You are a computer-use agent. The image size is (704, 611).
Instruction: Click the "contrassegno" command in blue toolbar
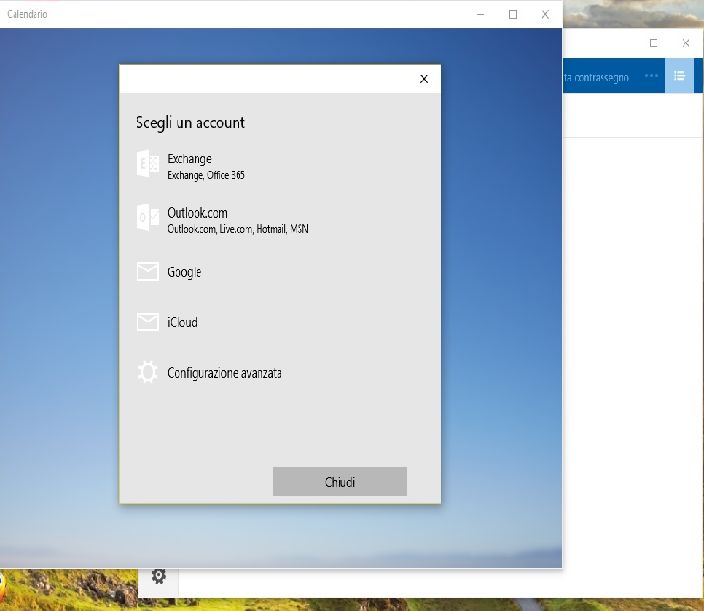click(x=598, y=77)
